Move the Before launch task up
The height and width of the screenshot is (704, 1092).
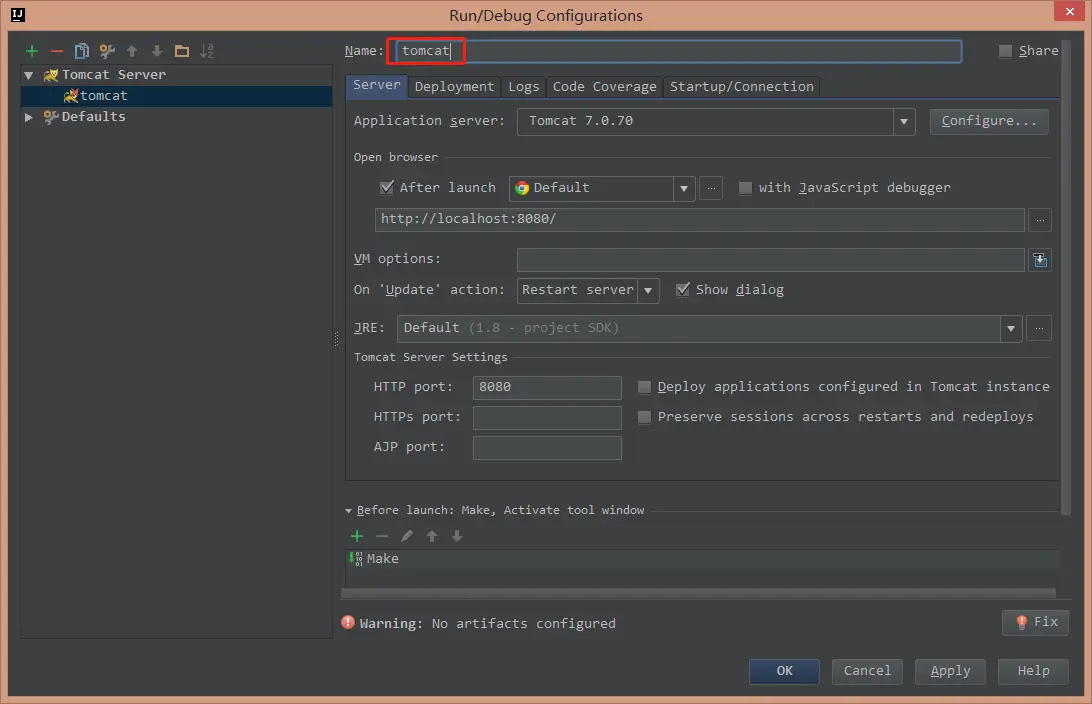click(x=432, y=535)
